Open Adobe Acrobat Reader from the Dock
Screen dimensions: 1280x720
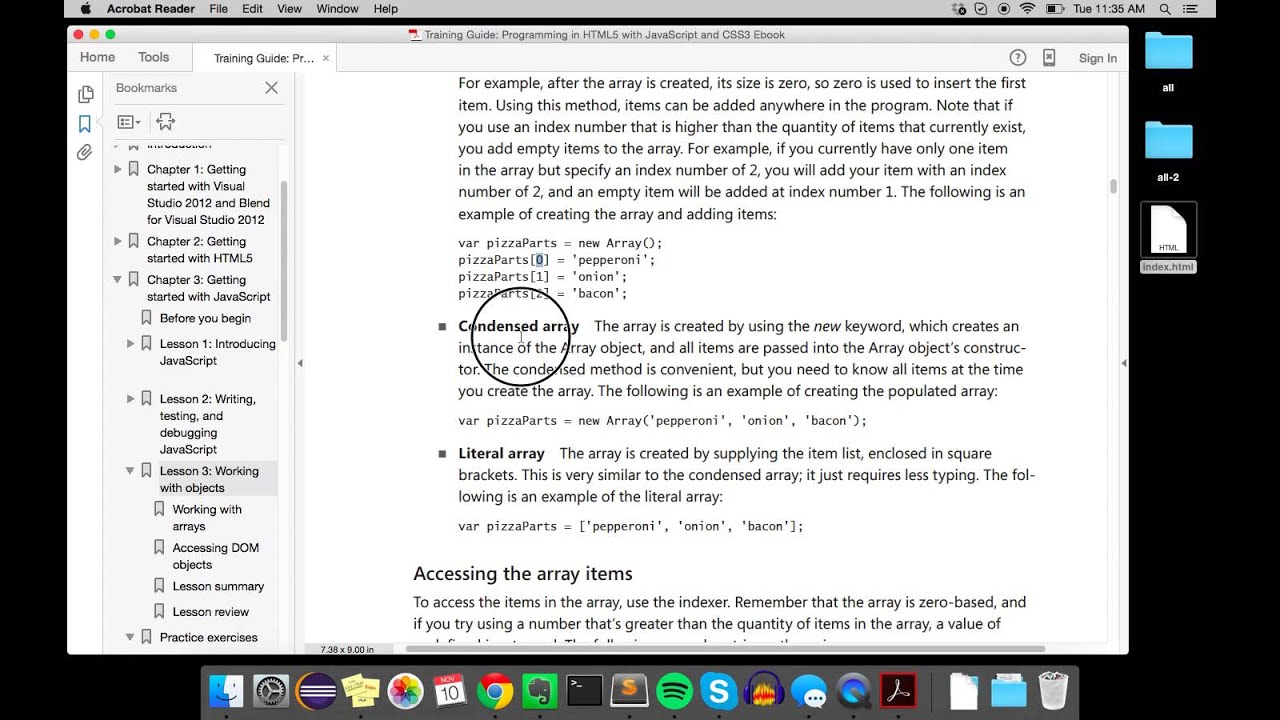[x=898, y=690]
